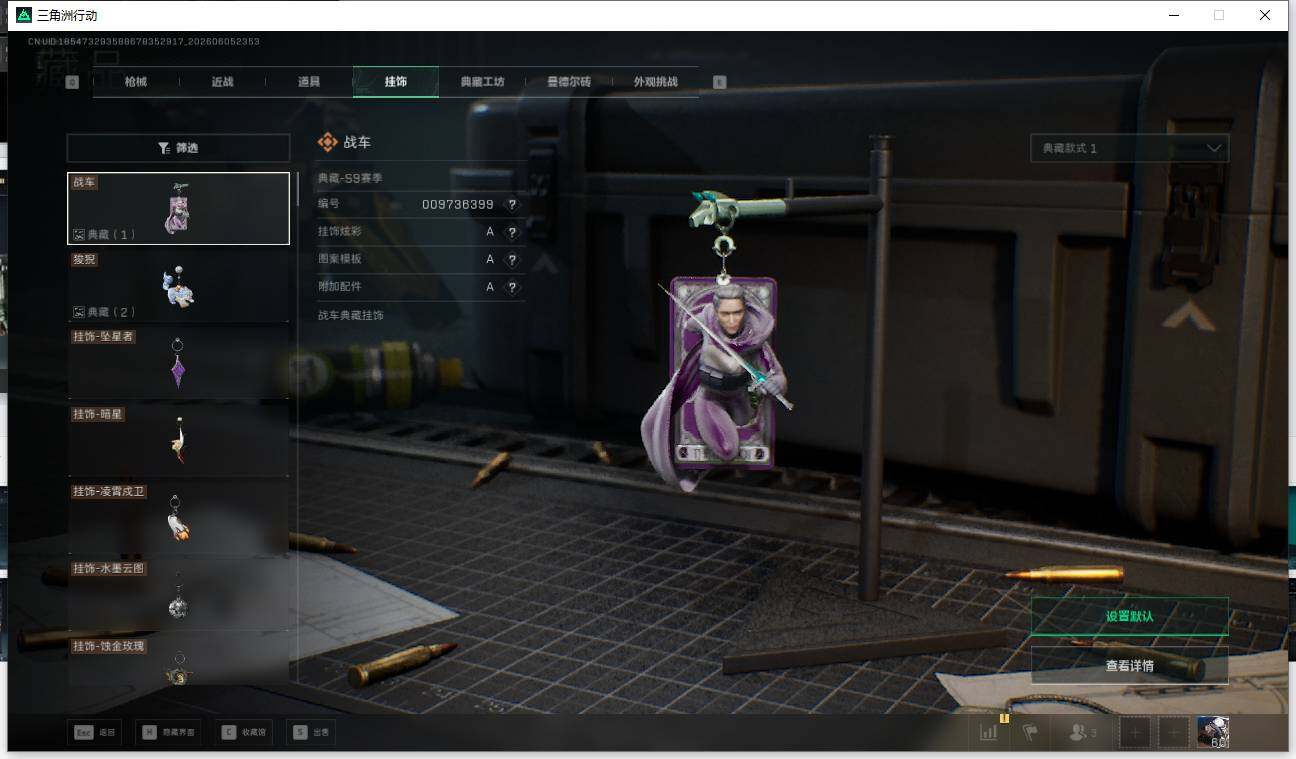
Task: Click the 战车典藏挂饰 description text
Action: click(x=350, y=315)
